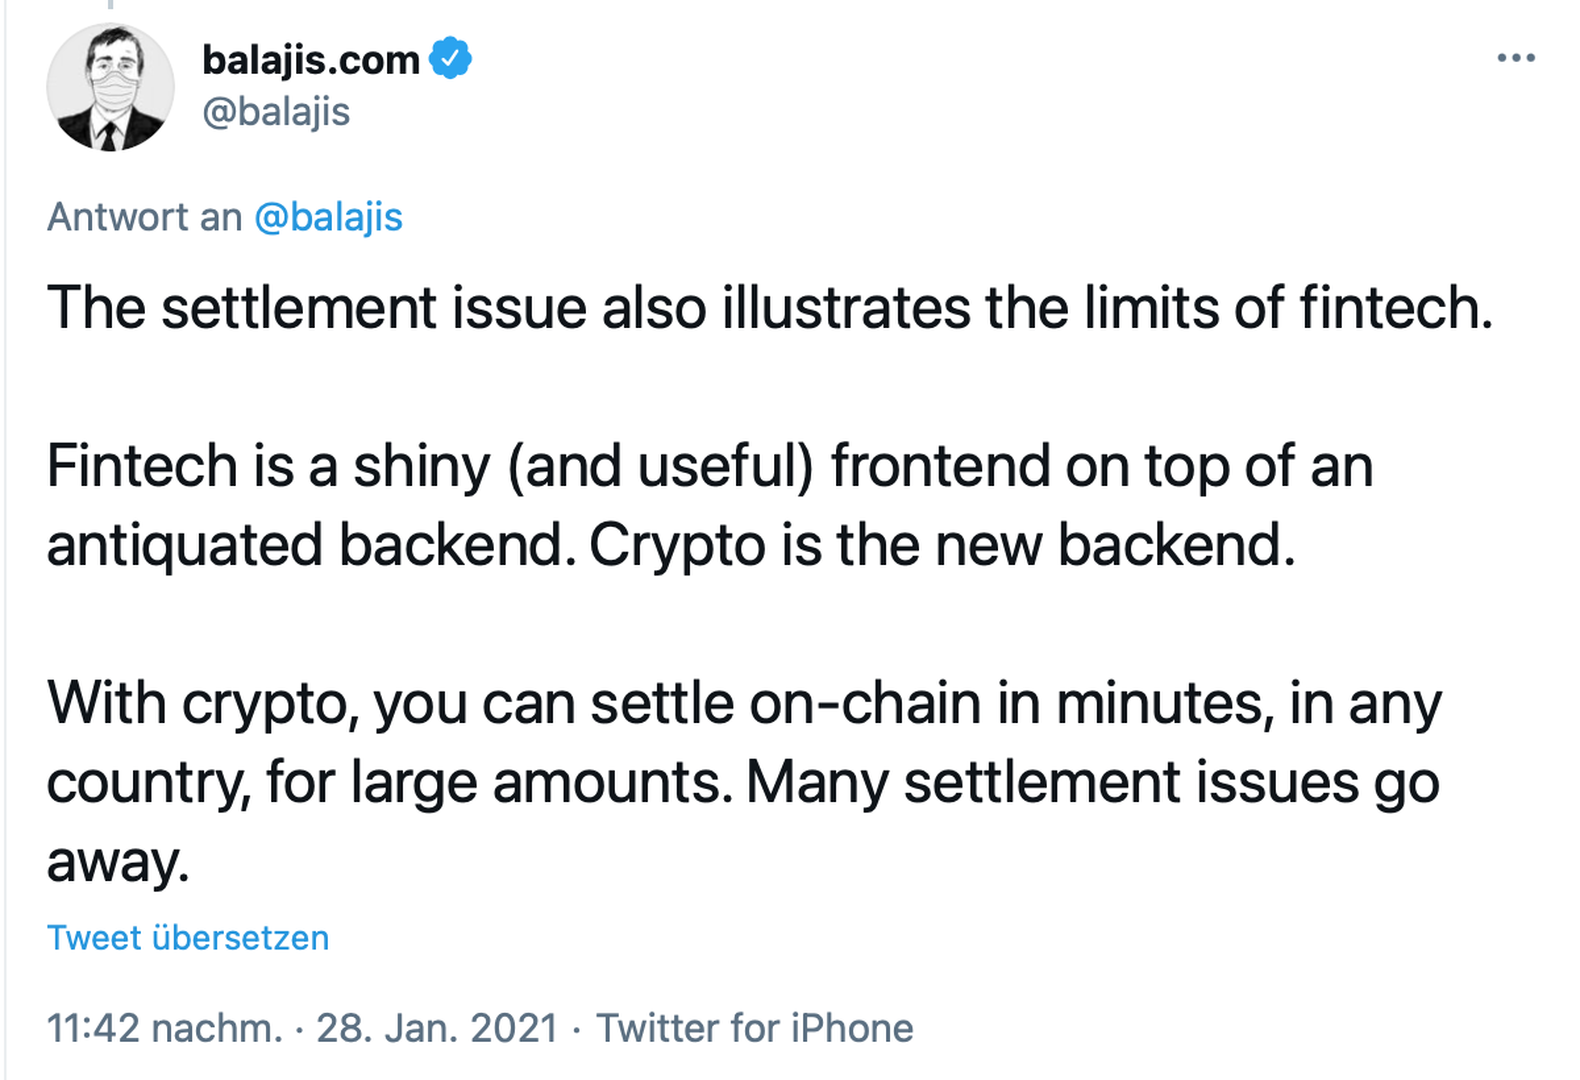Click the balajis.com display name
1580x1080 pixels.
coord(310,60)
